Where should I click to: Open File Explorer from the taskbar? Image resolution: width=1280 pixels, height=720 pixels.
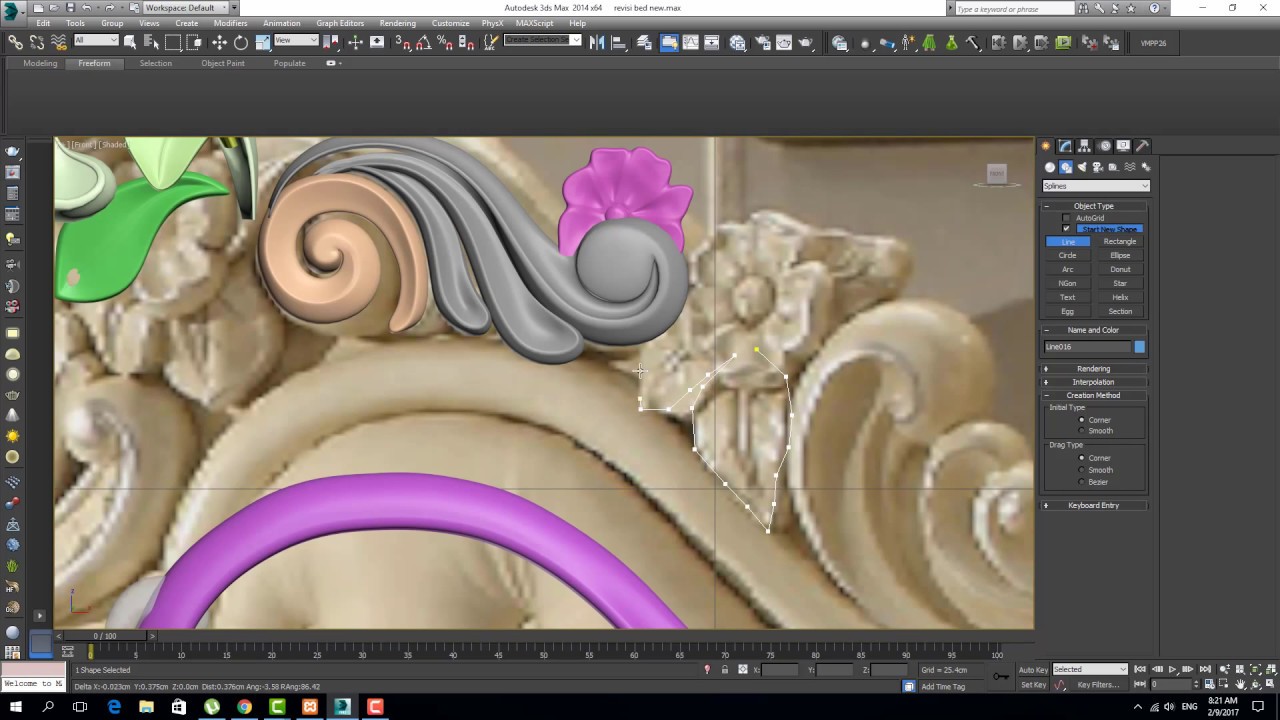(146, 707)
